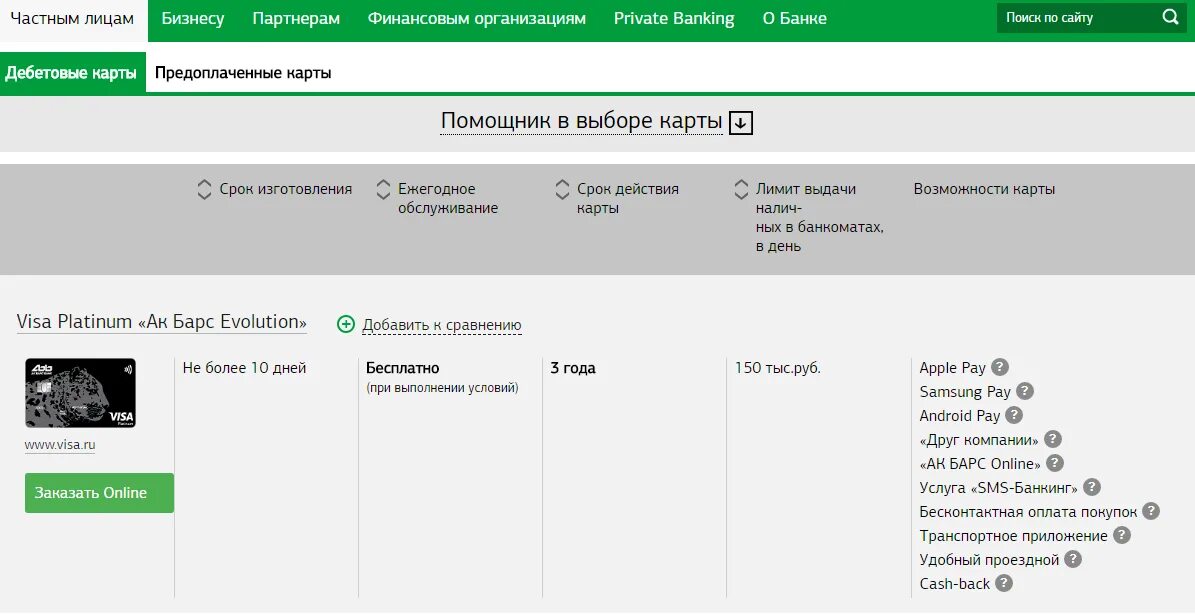
Task: Click the 150 тыс.руб. limit value
Action: click(777, 368)
